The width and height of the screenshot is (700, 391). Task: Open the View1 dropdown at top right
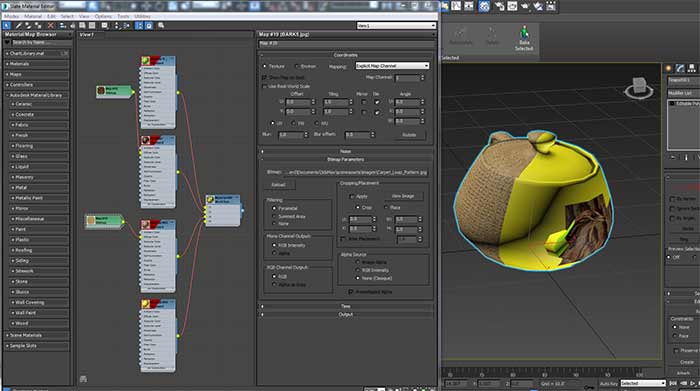pyautogui.click(x=396, y=25)
